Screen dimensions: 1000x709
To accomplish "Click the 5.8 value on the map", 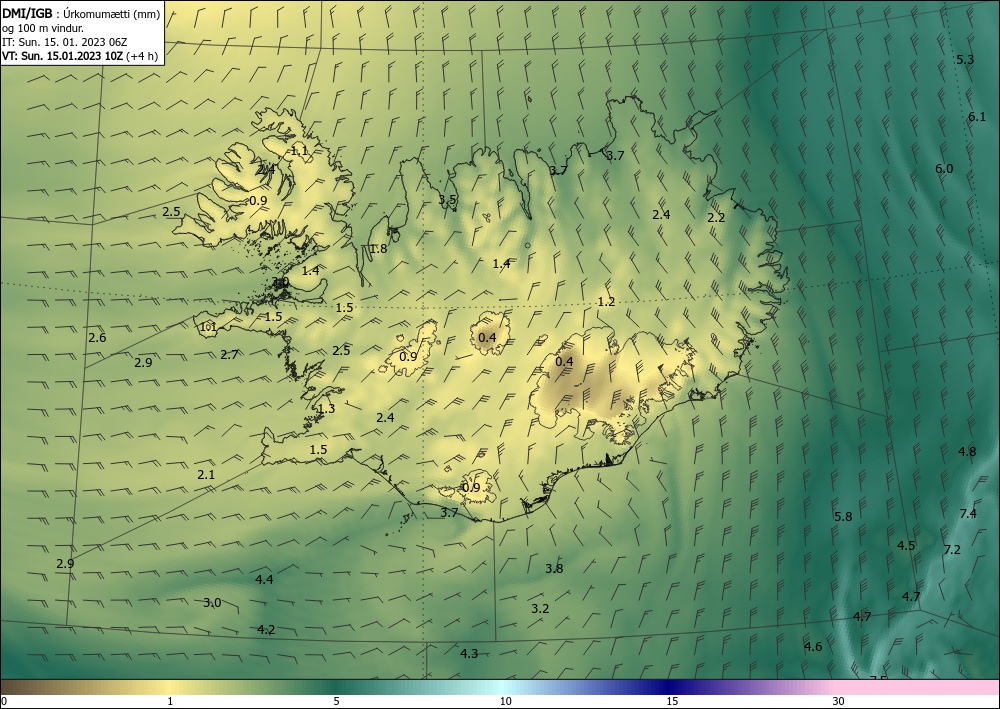I will tap(843, 516).
